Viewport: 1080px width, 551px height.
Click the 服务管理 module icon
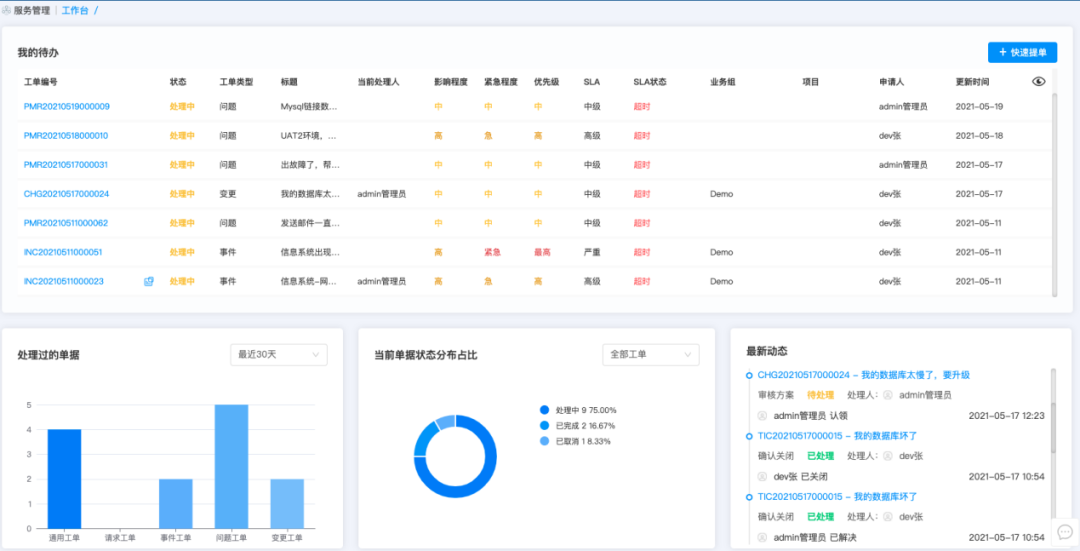(x=6, y=10)
